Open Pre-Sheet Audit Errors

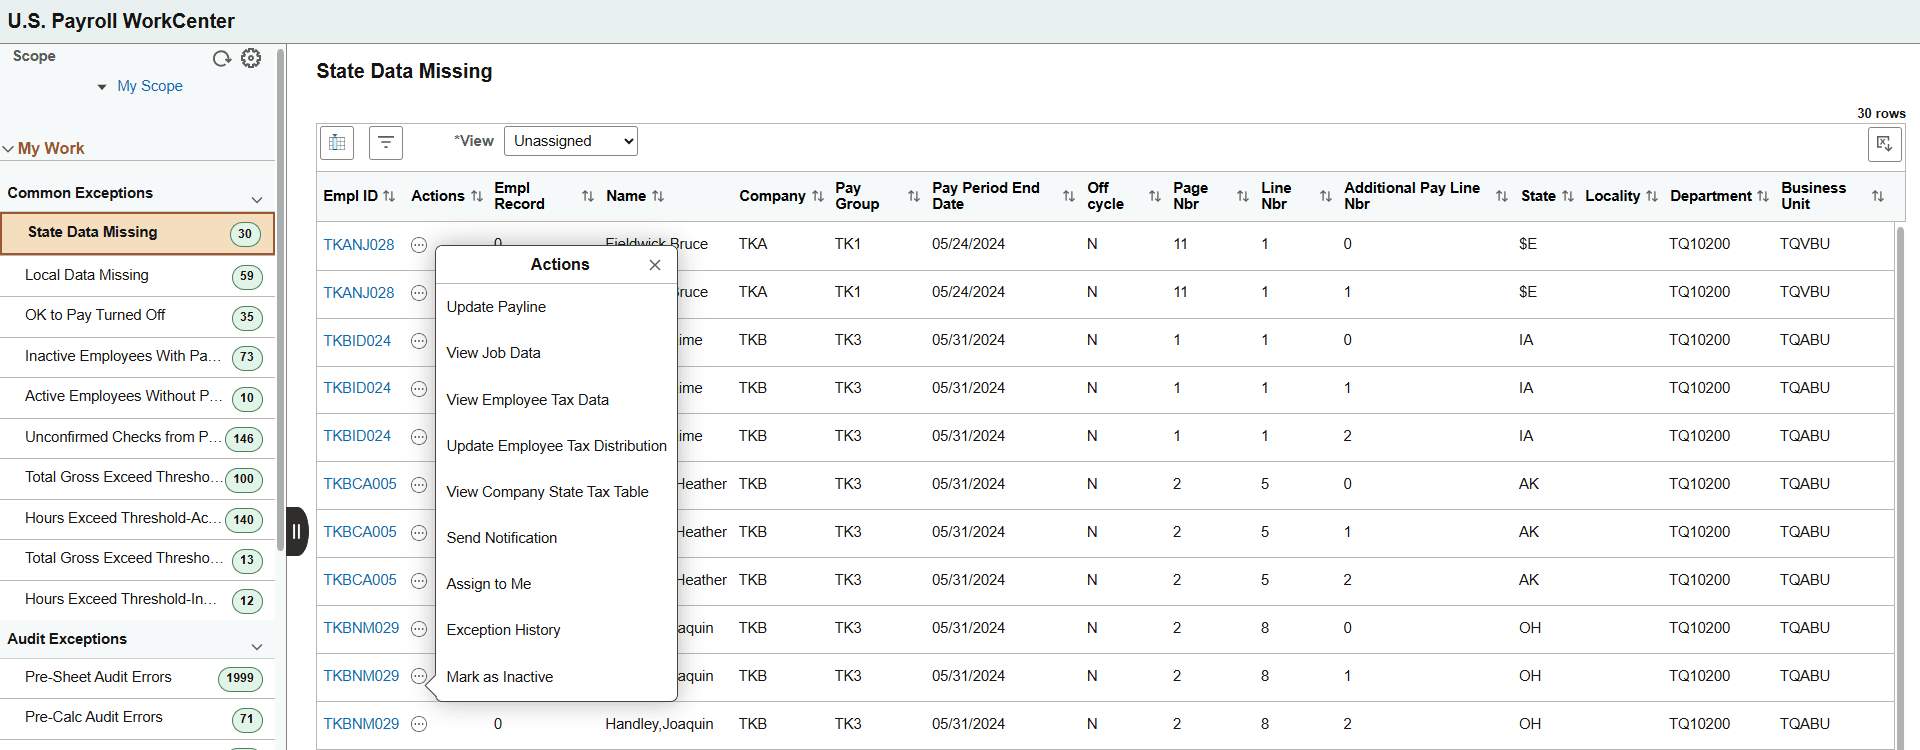137,678
